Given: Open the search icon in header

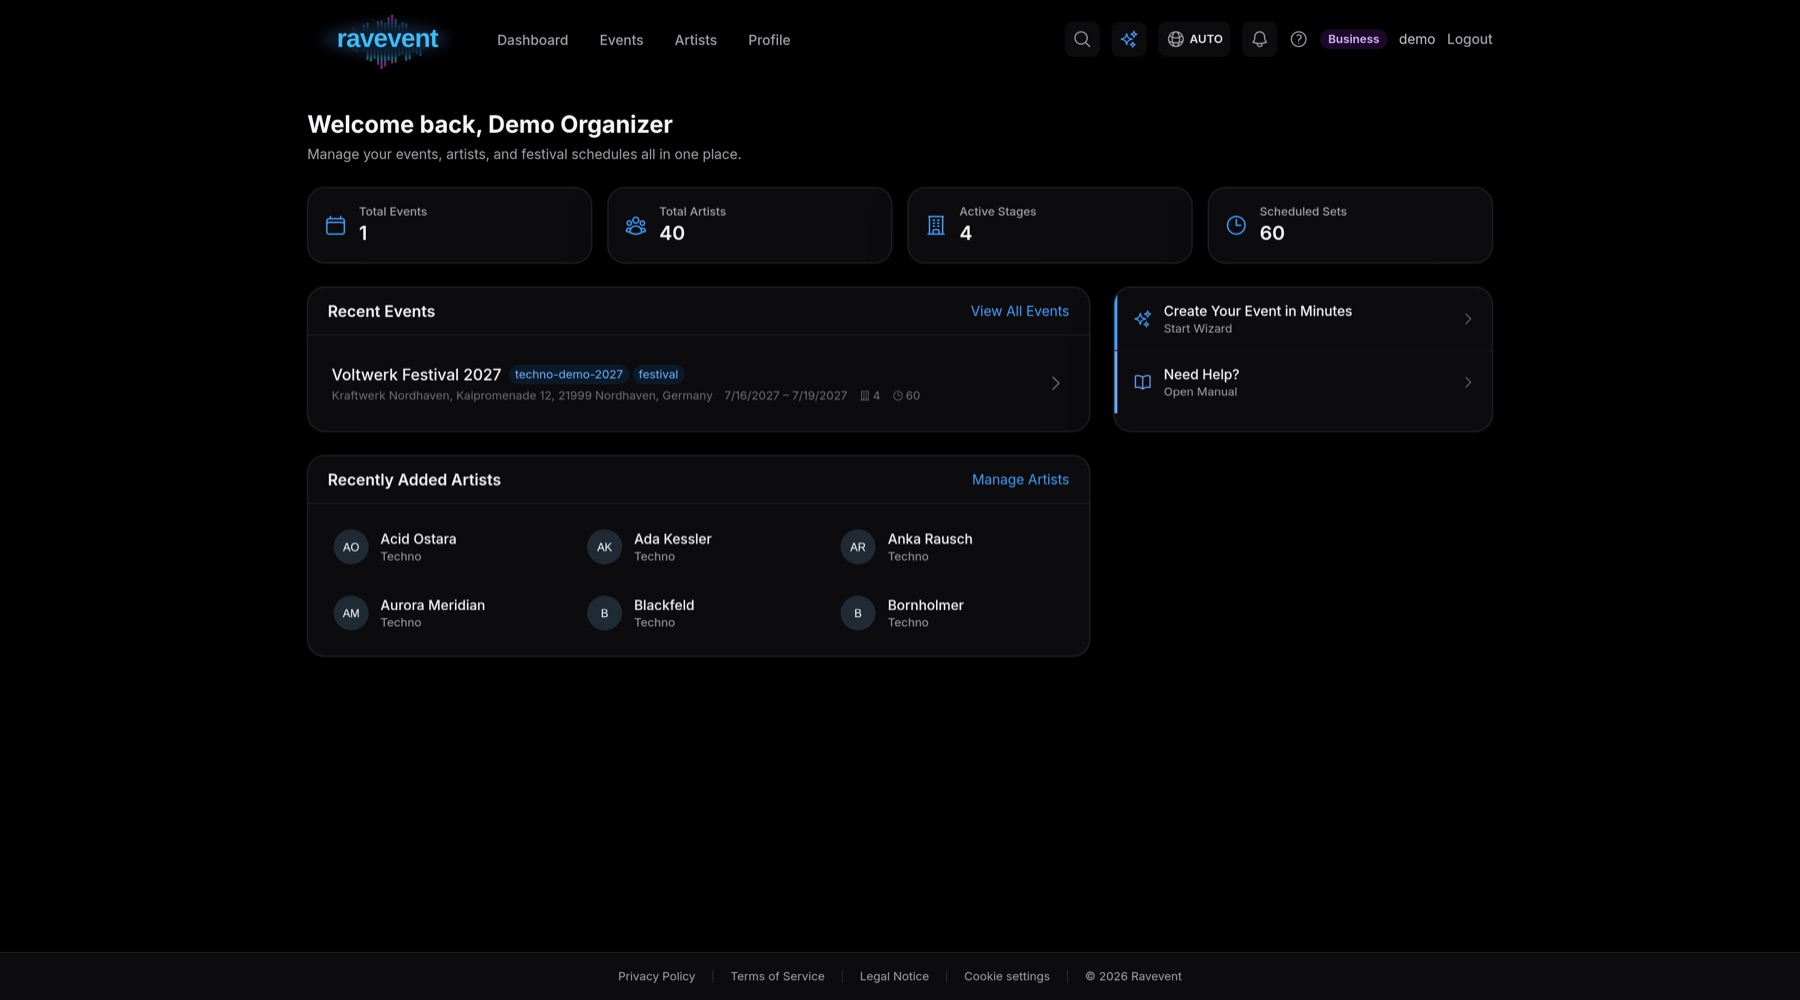Looking at the screenshot, I should [1082, 39].
